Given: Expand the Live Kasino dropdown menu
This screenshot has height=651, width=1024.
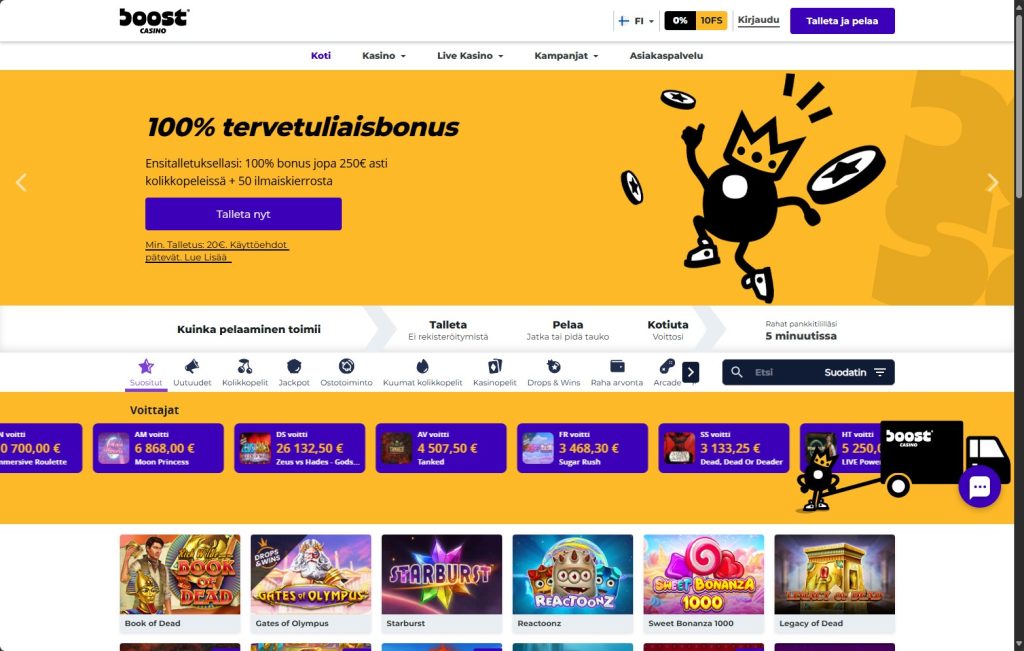Looking at the screenshot, I should (x=470, y=56).
